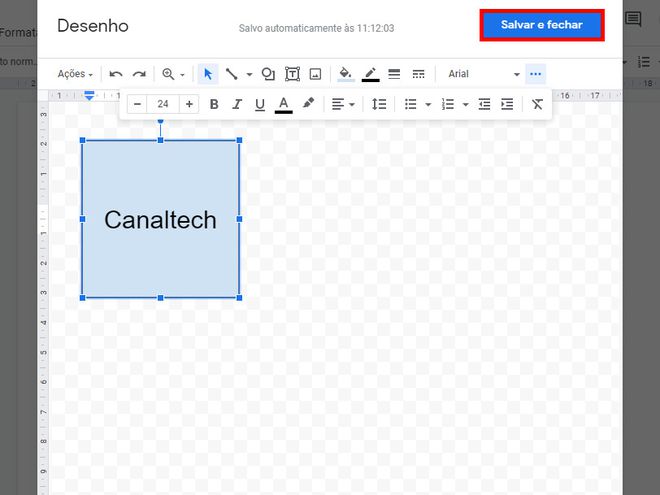660x495 pixels.
Task: Click the top-left corner handle of shape
Action: (82, 140)
